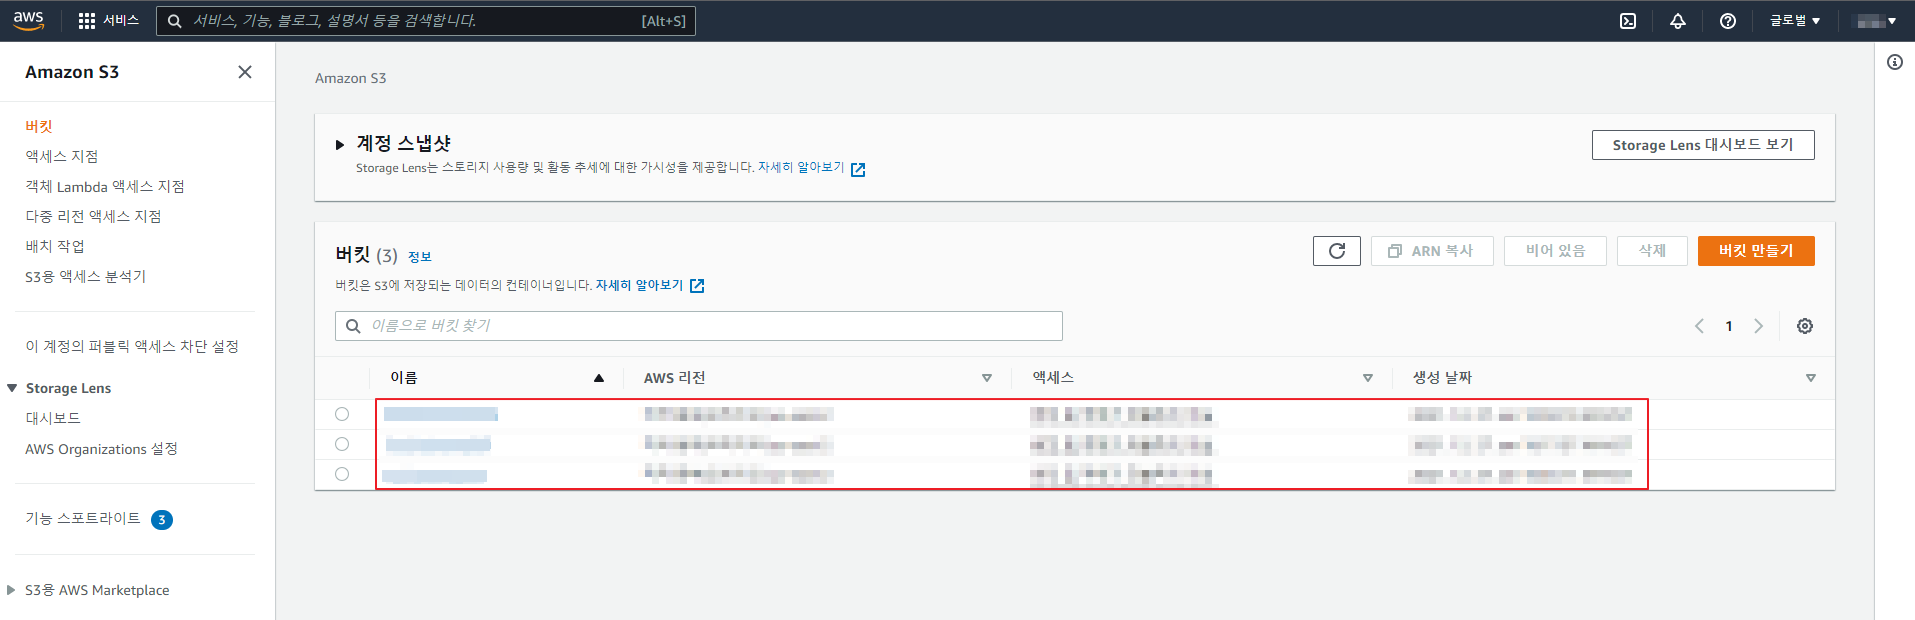Click the AWS logo home icon
Viewport: 1915px width, 620px height.
(x=28, y=20)
